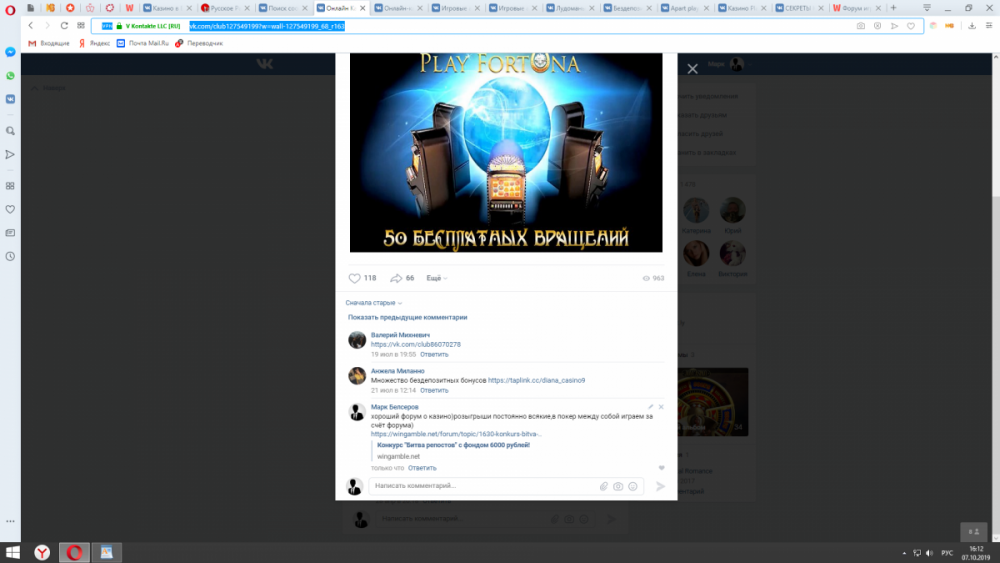Open Валерий Михневич profile name
This screenshot has height=563, width=1000.
(401, 335)
